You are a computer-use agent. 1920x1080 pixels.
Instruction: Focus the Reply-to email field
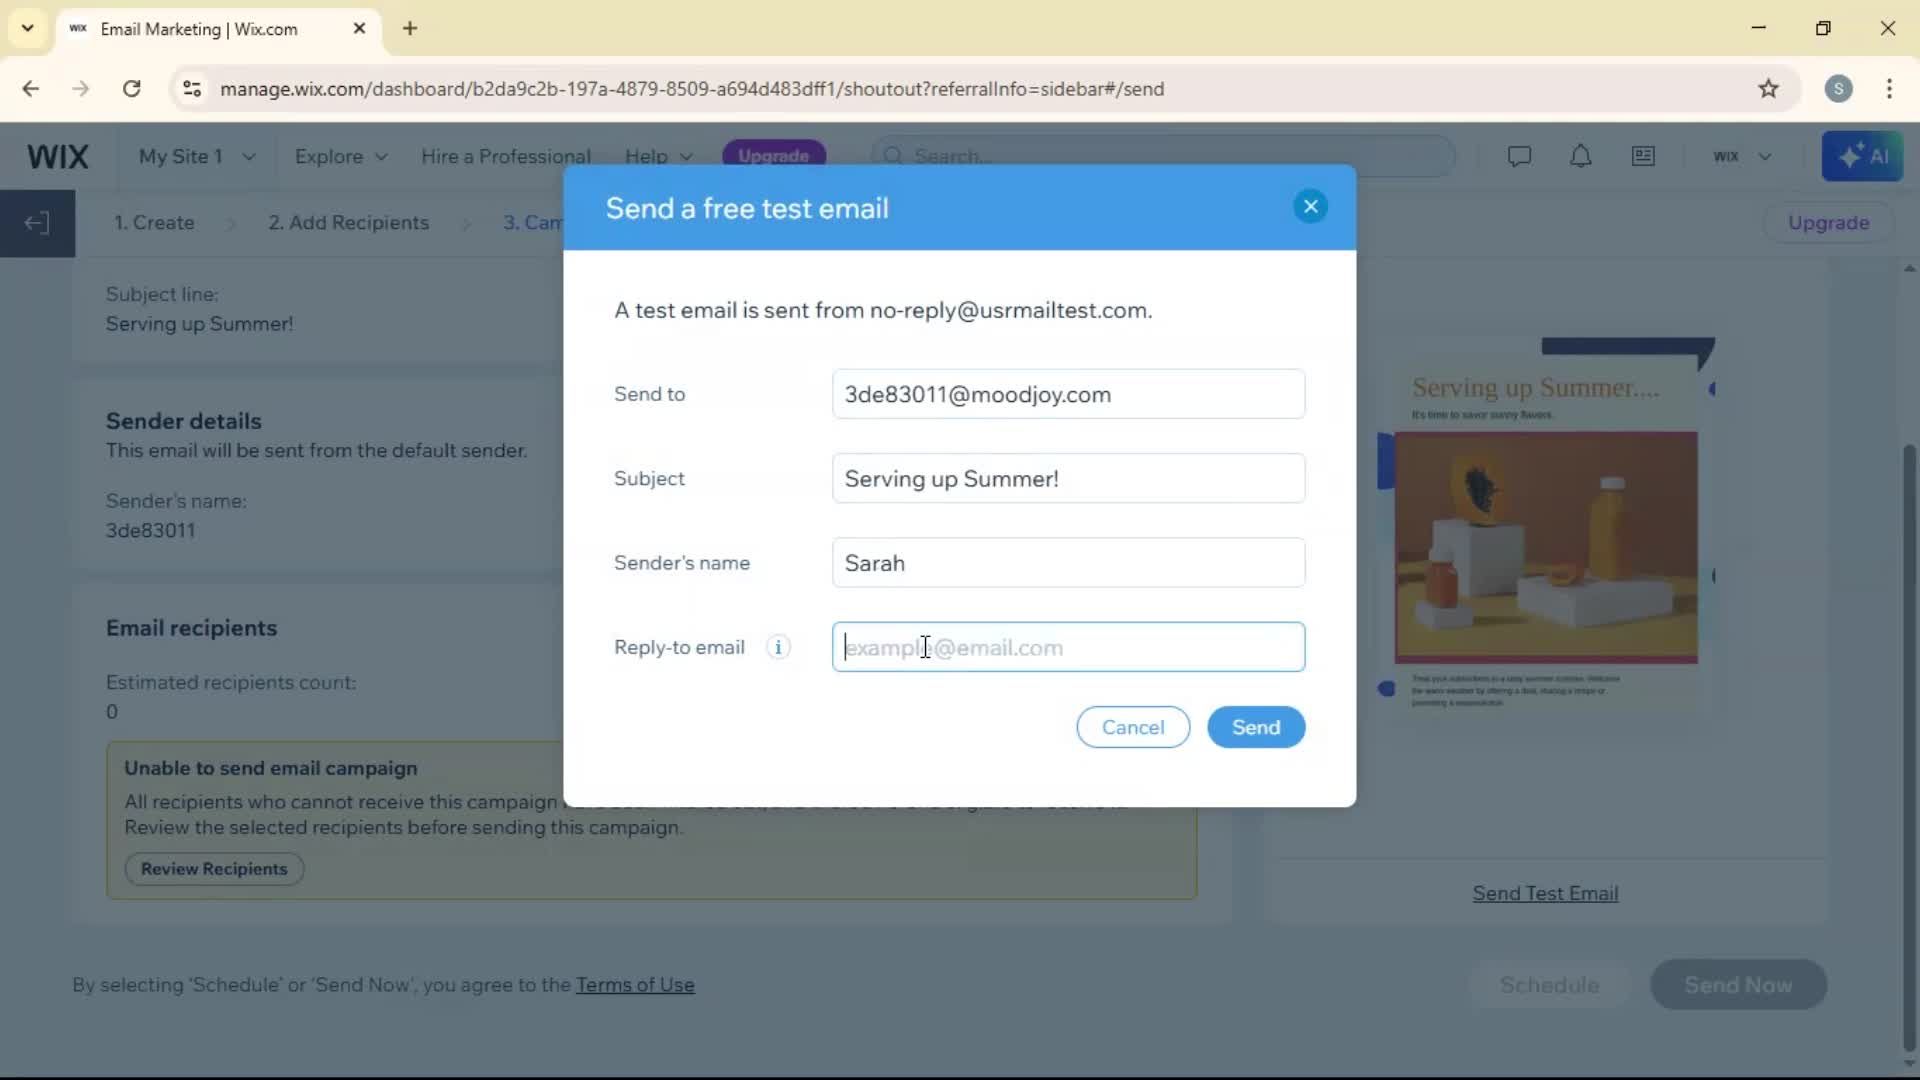(x=1068, y=647)
